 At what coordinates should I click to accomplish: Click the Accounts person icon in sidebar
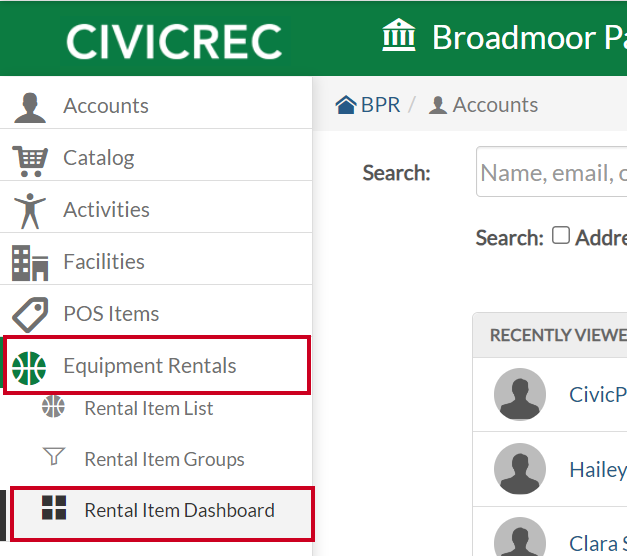[x=30, y=108]
